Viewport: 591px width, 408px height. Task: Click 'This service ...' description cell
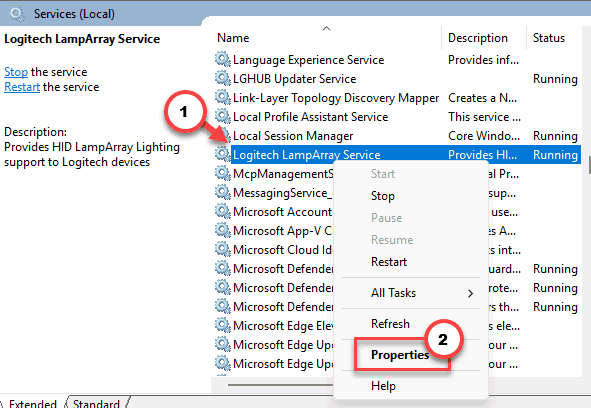tap(484, 117)
